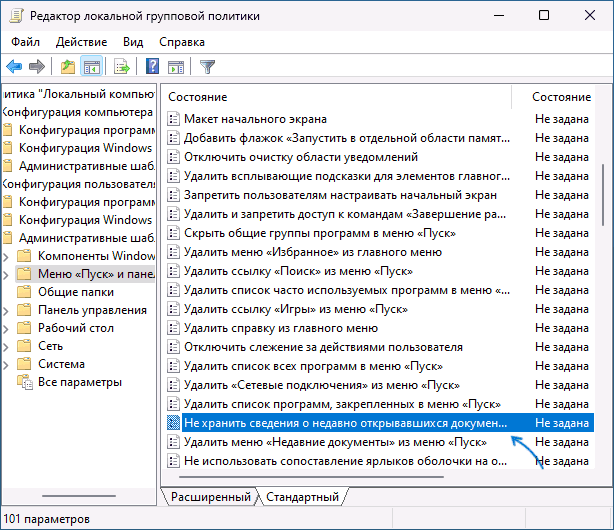Go up one level folder icon
This screenshot has width=614, height=530.
tap(67, 67)
